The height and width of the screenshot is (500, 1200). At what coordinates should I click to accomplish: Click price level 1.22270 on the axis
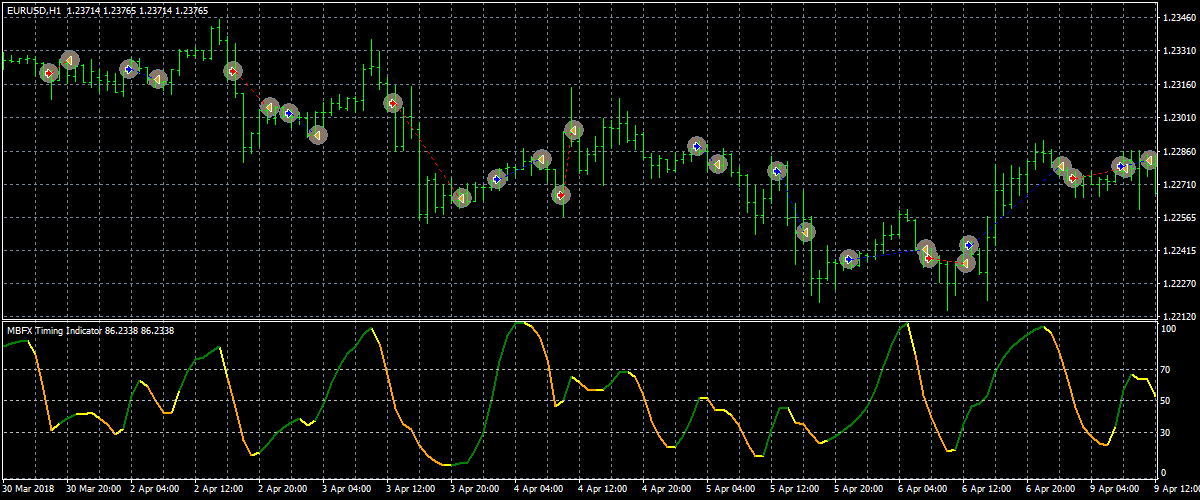click(x=1180, y=283)
